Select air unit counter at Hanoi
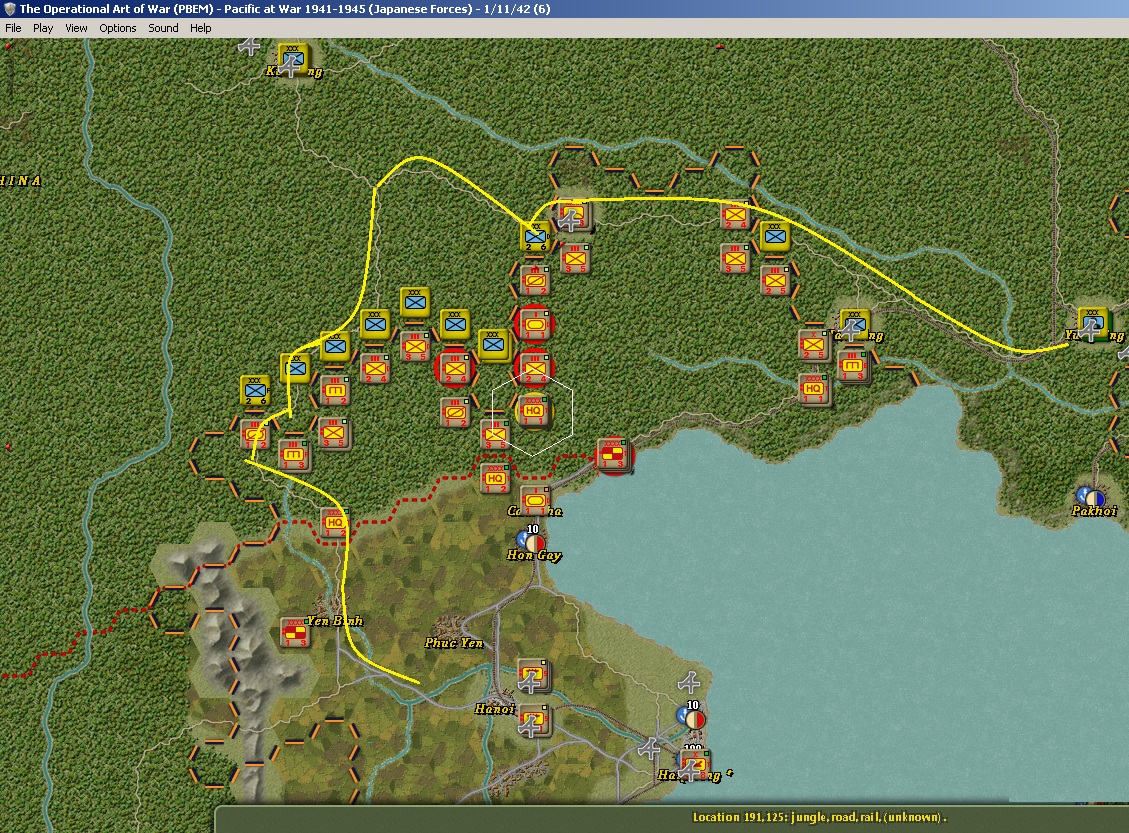Screen dimensions: 1129x833 [534, 721]
